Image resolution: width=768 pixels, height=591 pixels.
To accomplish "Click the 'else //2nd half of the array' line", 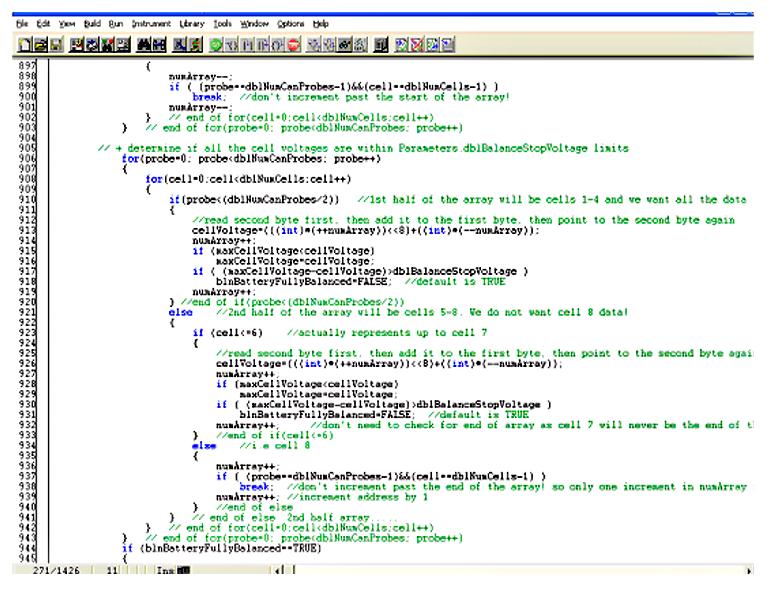I will coord(398,312).
